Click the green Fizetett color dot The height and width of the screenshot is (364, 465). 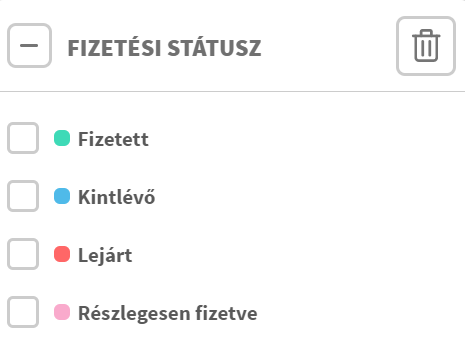coord(62,138)
